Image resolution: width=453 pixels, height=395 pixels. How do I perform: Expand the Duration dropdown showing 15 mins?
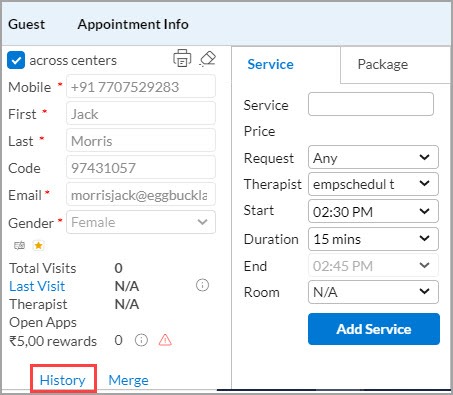(373, 239)
